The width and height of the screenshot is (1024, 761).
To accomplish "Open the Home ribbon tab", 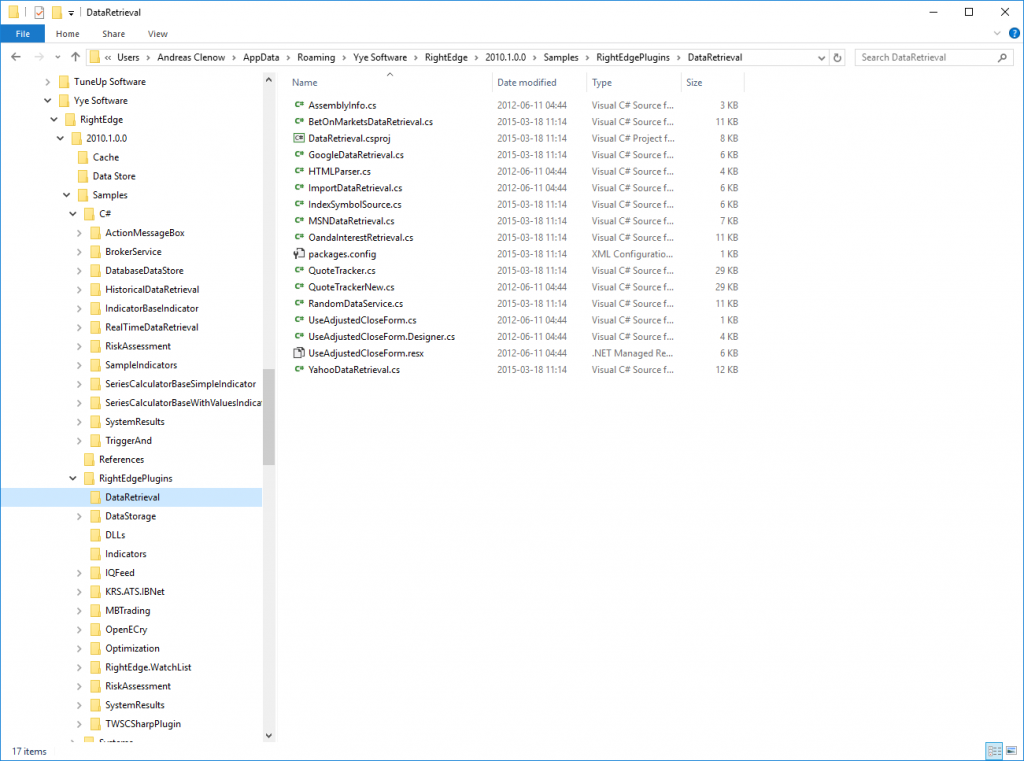I will point(67,34).
